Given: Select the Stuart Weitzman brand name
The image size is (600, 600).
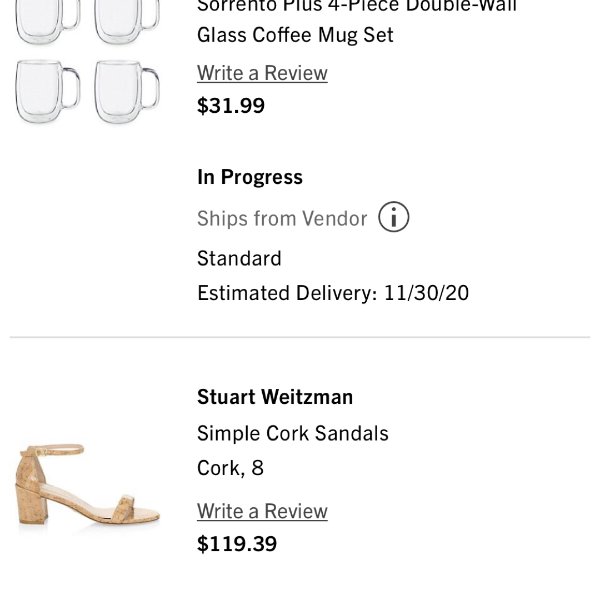Looking at the screenshot, I should (275, 397).
